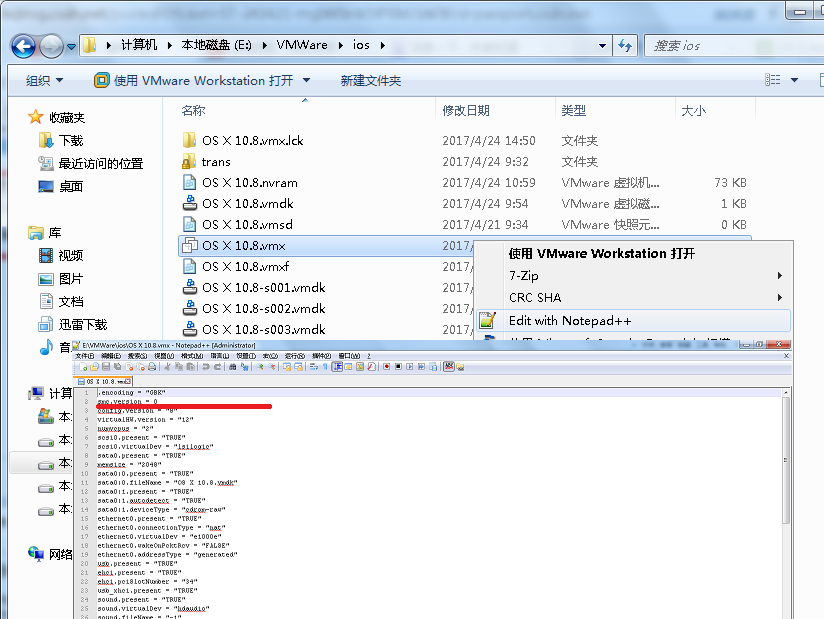Click the Explorer Back button
824x619 pixels.
pos(23,46)
